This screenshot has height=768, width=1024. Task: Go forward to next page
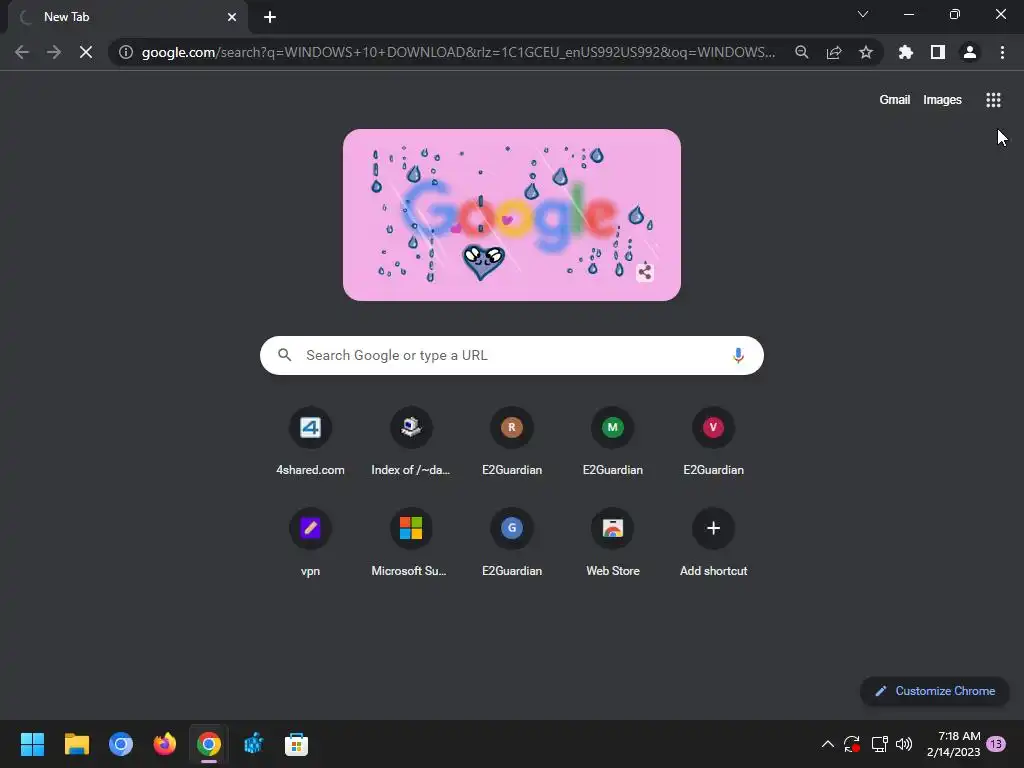tap(54, 52)
